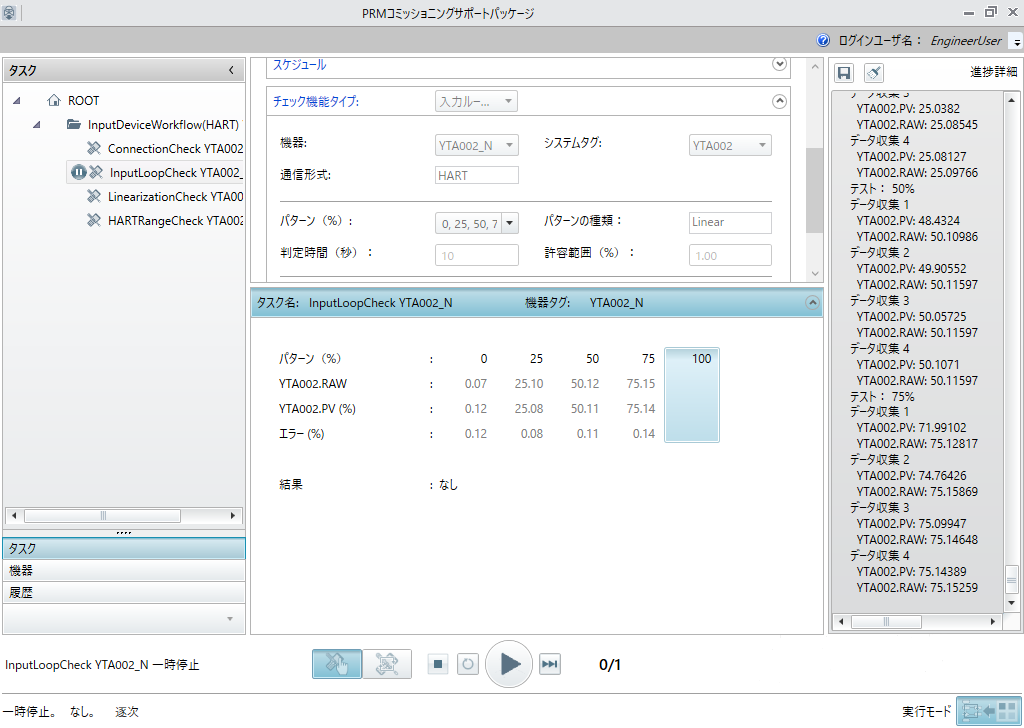Click the InputDeviceWorkflow(HART) folder icon
The height and width of the screenshot is (728, 1024).
(74, 124)
